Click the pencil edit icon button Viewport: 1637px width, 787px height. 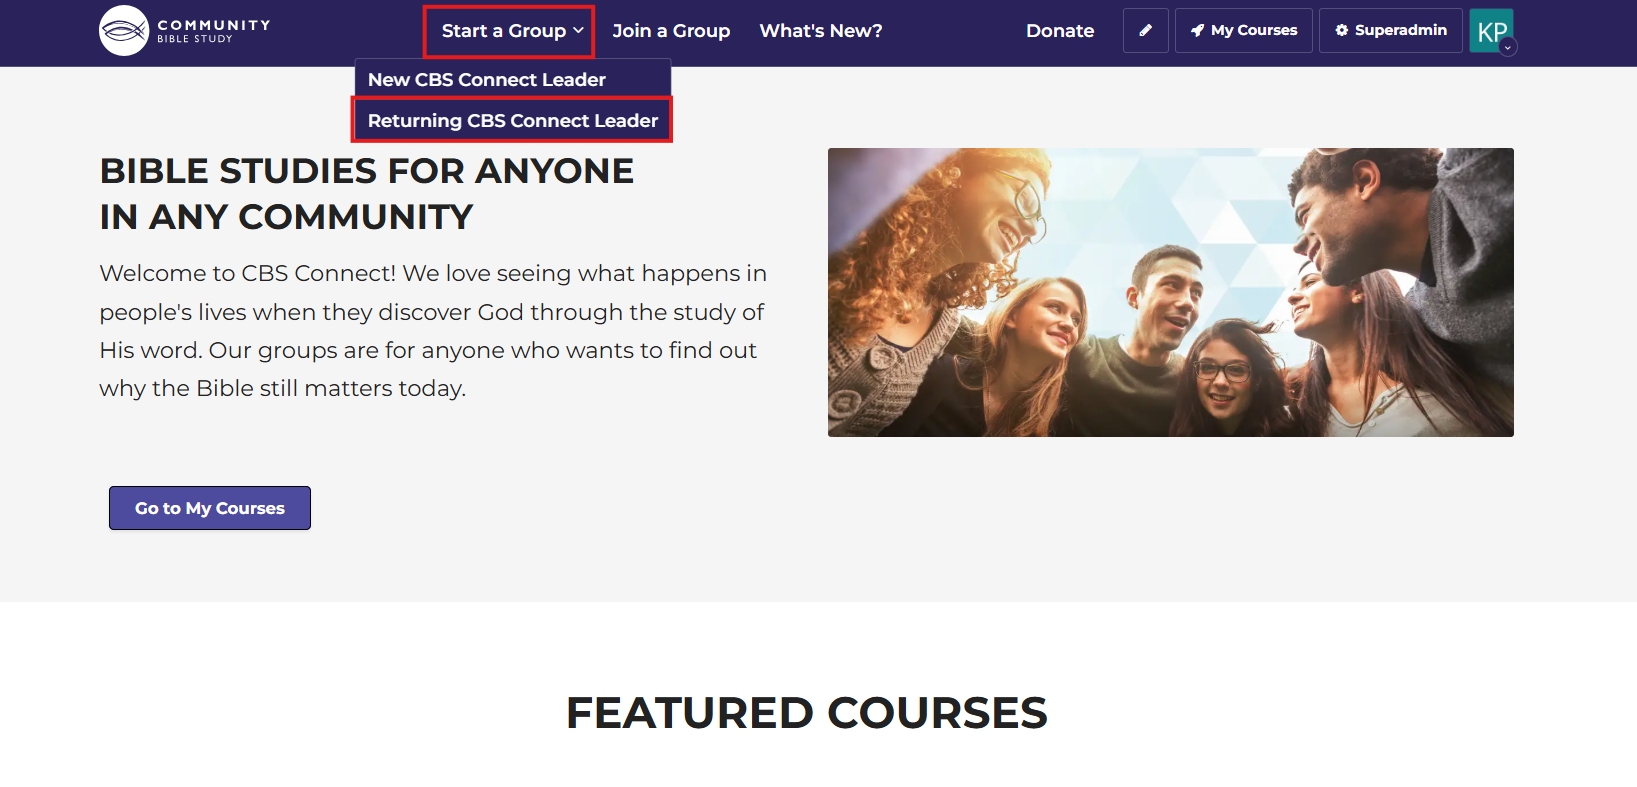[1146, 30]
